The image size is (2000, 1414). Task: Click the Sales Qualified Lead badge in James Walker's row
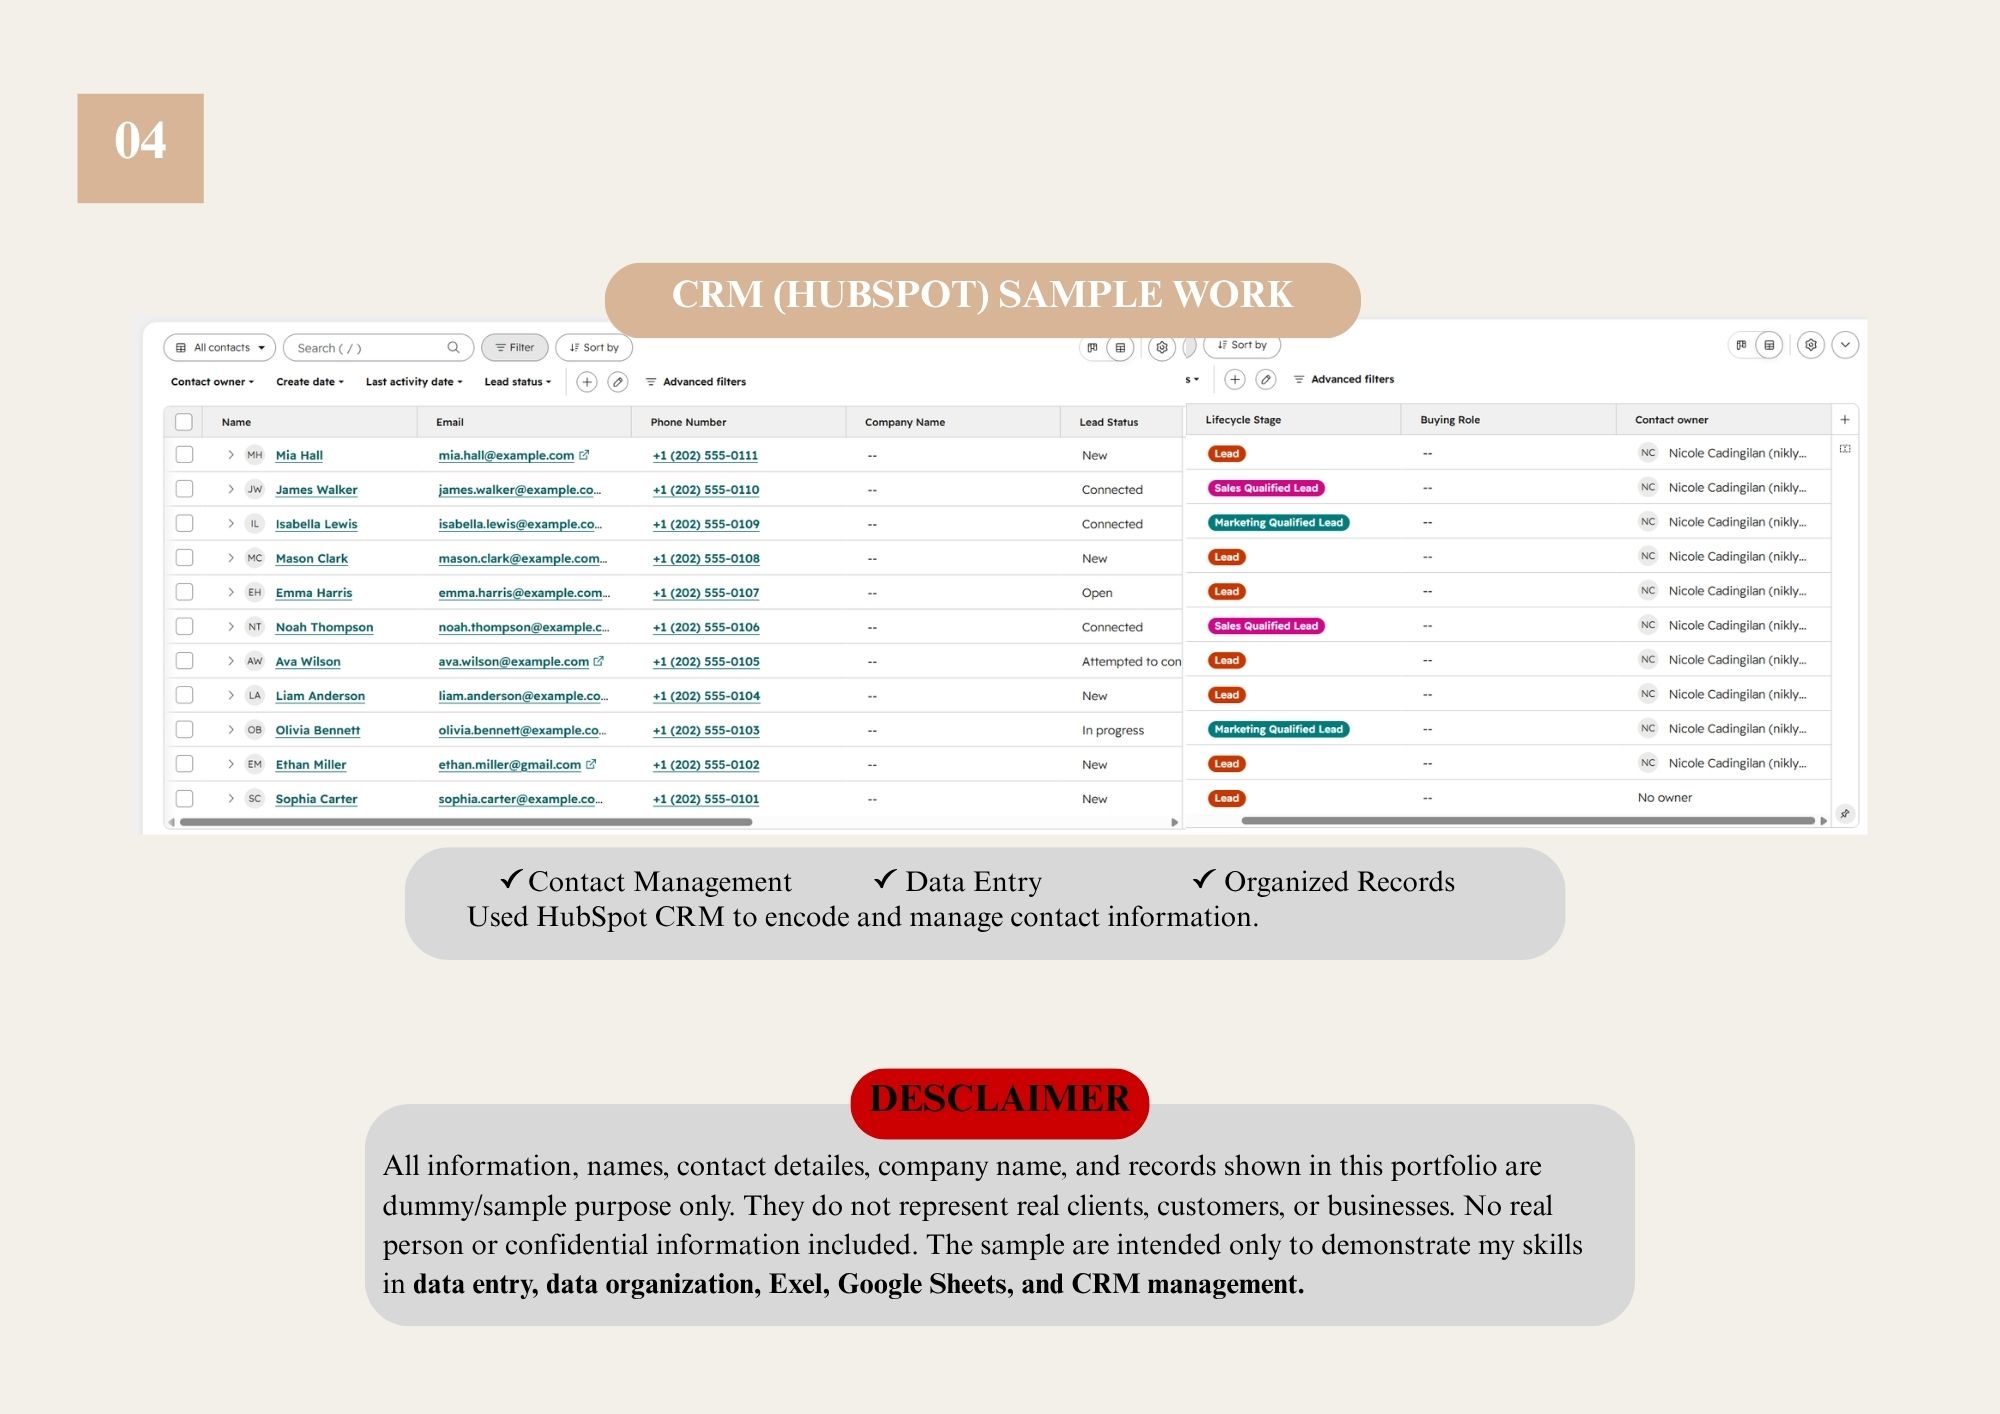pos(1266,488)
